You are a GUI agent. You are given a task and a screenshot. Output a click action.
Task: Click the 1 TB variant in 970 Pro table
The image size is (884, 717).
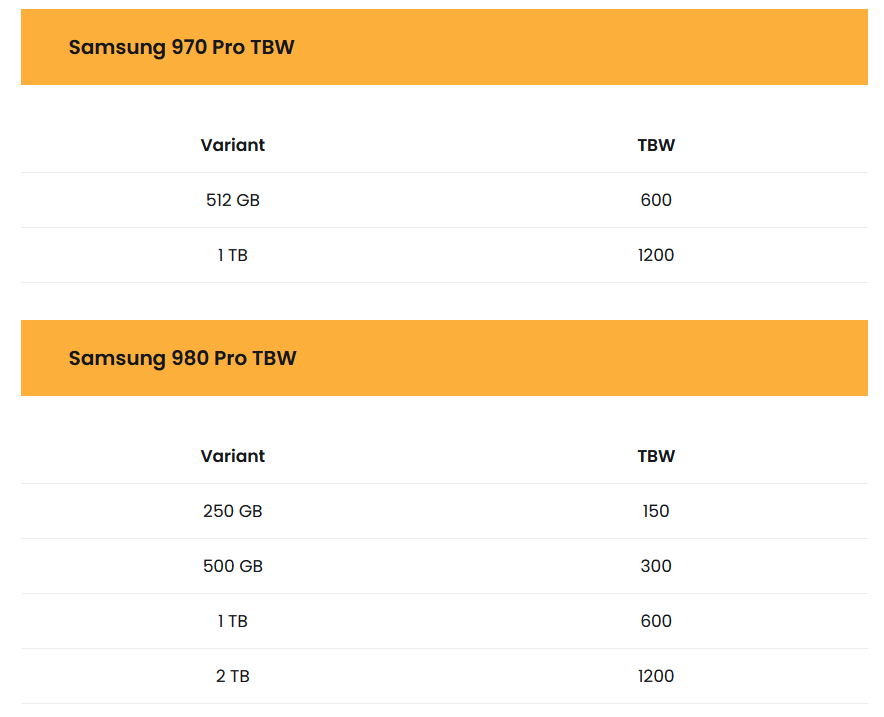(x=232, y=255)
